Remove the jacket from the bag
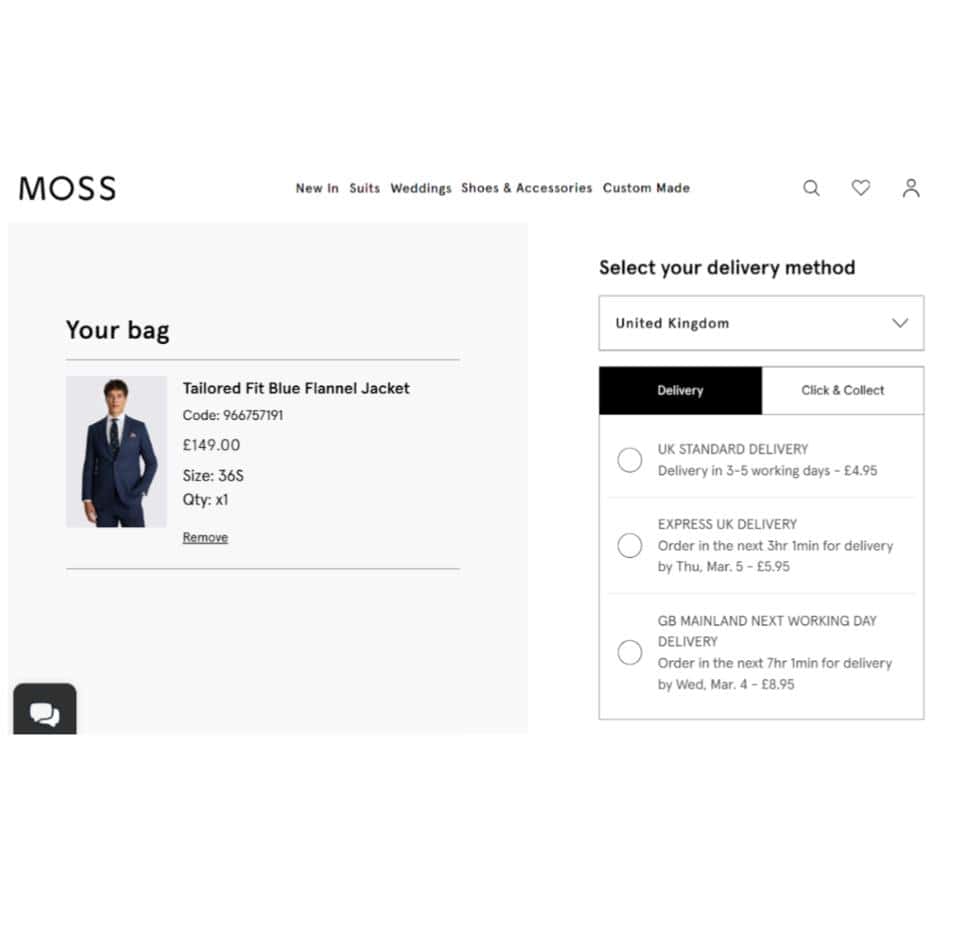The width and height of the screenshot is (959, 944). pos(205,537)
